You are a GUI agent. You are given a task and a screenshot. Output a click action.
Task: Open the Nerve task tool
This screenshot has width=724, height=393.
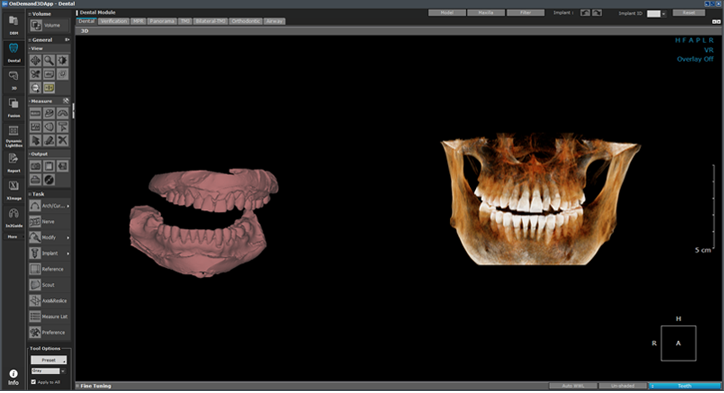pyautogui.click(x=49, y=222)
